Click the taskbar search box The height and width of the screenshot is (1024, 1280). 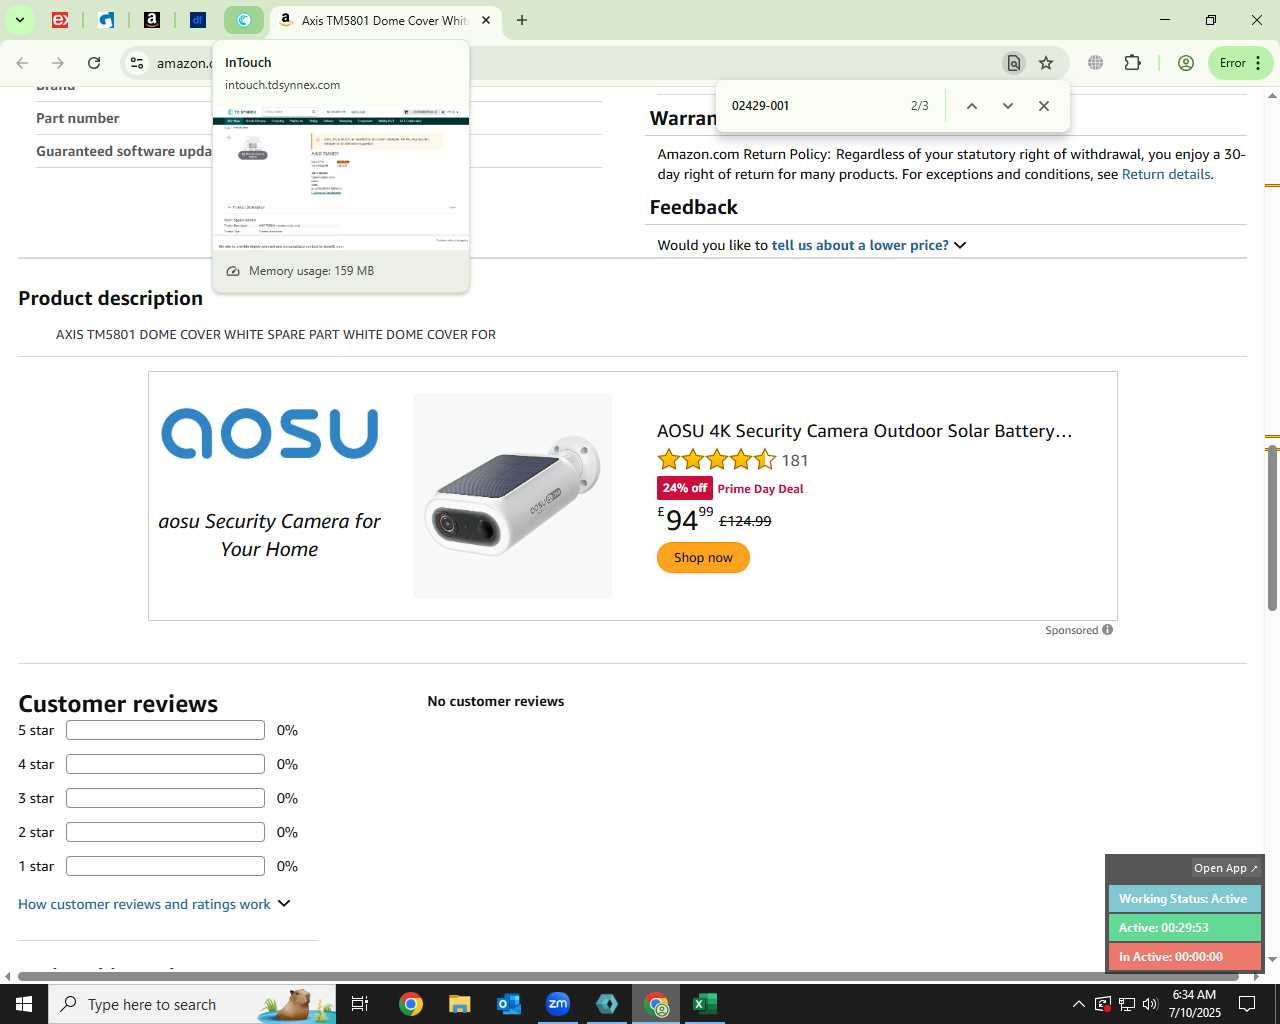pyautogui.click(x=192, y=1004)
